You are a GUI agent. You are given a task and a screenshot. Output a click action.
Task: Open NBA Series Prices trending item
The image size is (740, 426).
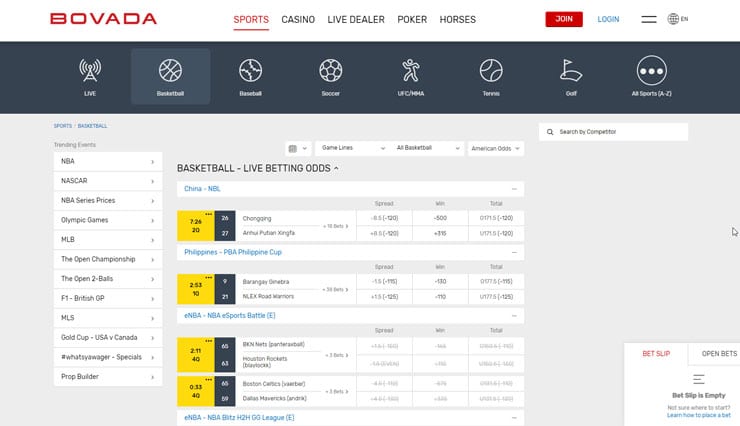[108, 200]
